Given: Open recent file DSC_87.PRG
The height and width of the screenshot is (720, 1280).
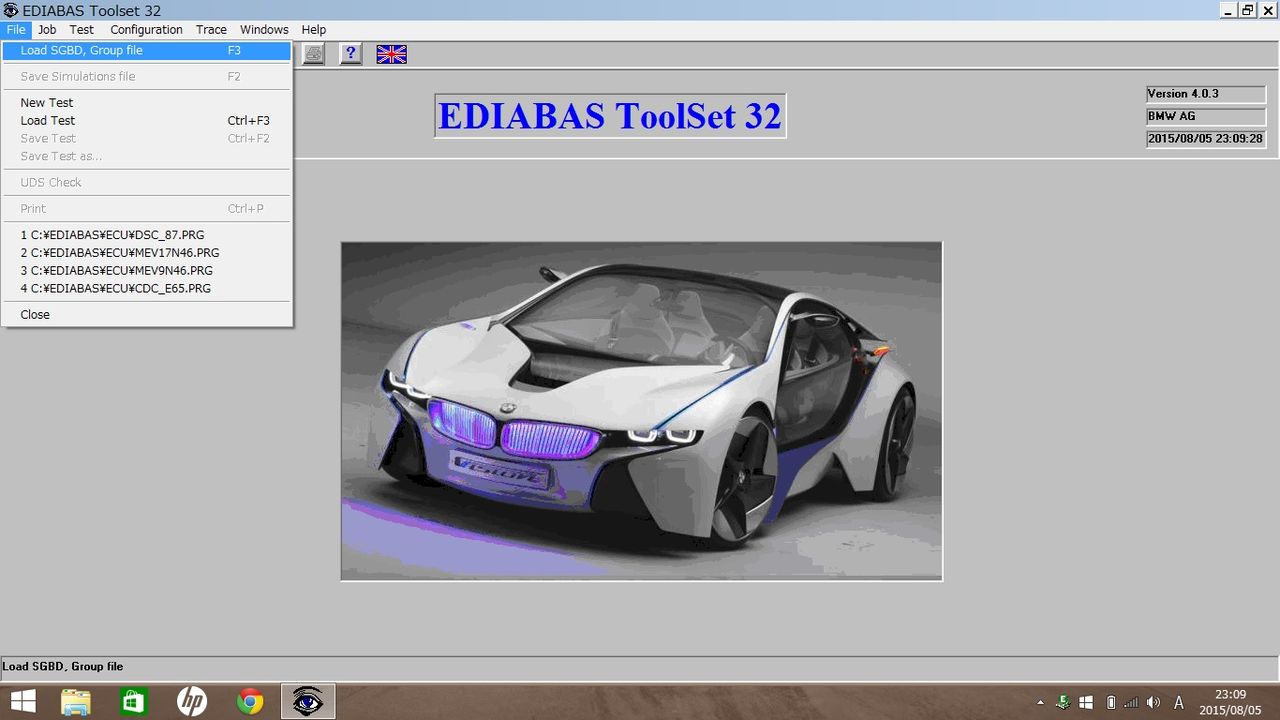Looking at the screenshot, I should 147,234.
